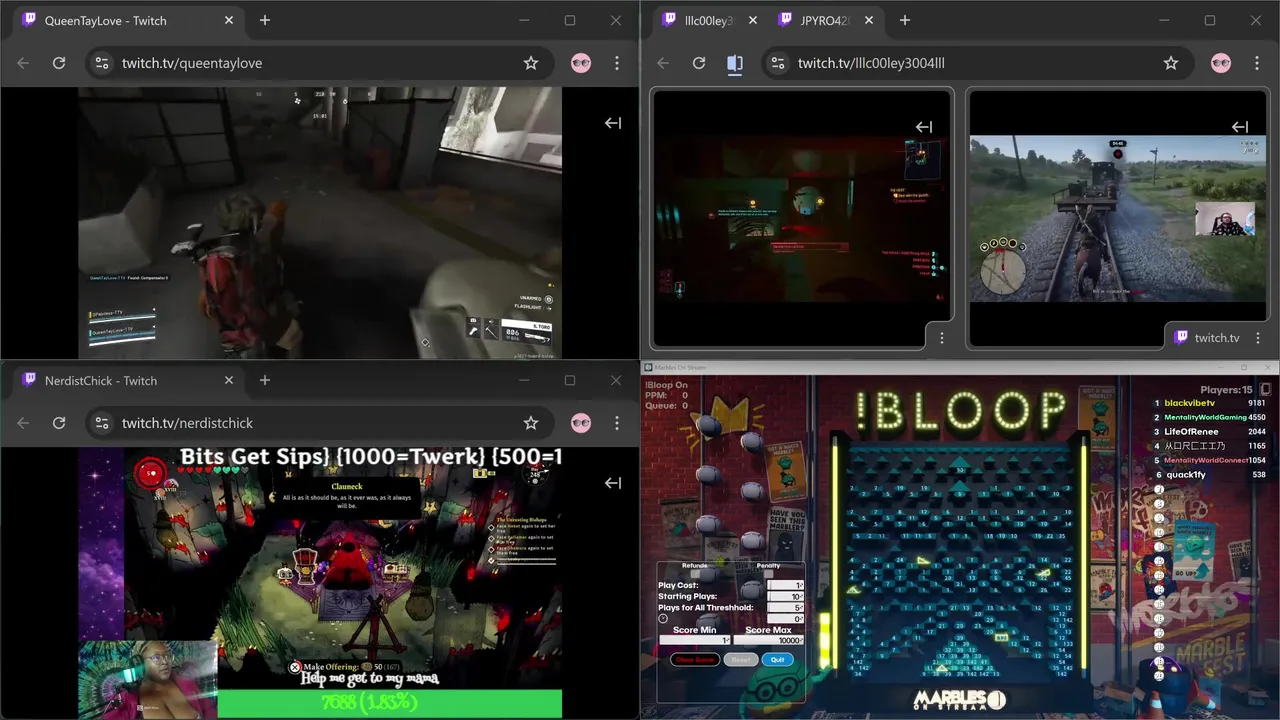The height and width of the screenshot is (720, 1280).
Task: Close the JPYRO420 tab
Action: coord(869,20)
